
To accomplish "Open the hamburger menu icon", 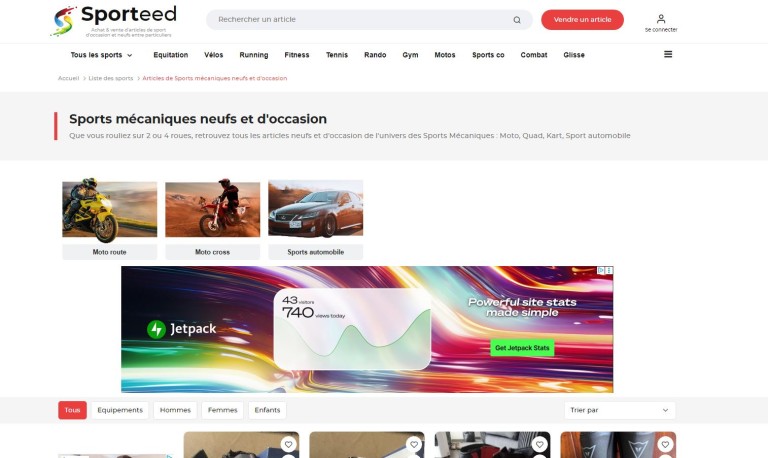I will [668, 55].
